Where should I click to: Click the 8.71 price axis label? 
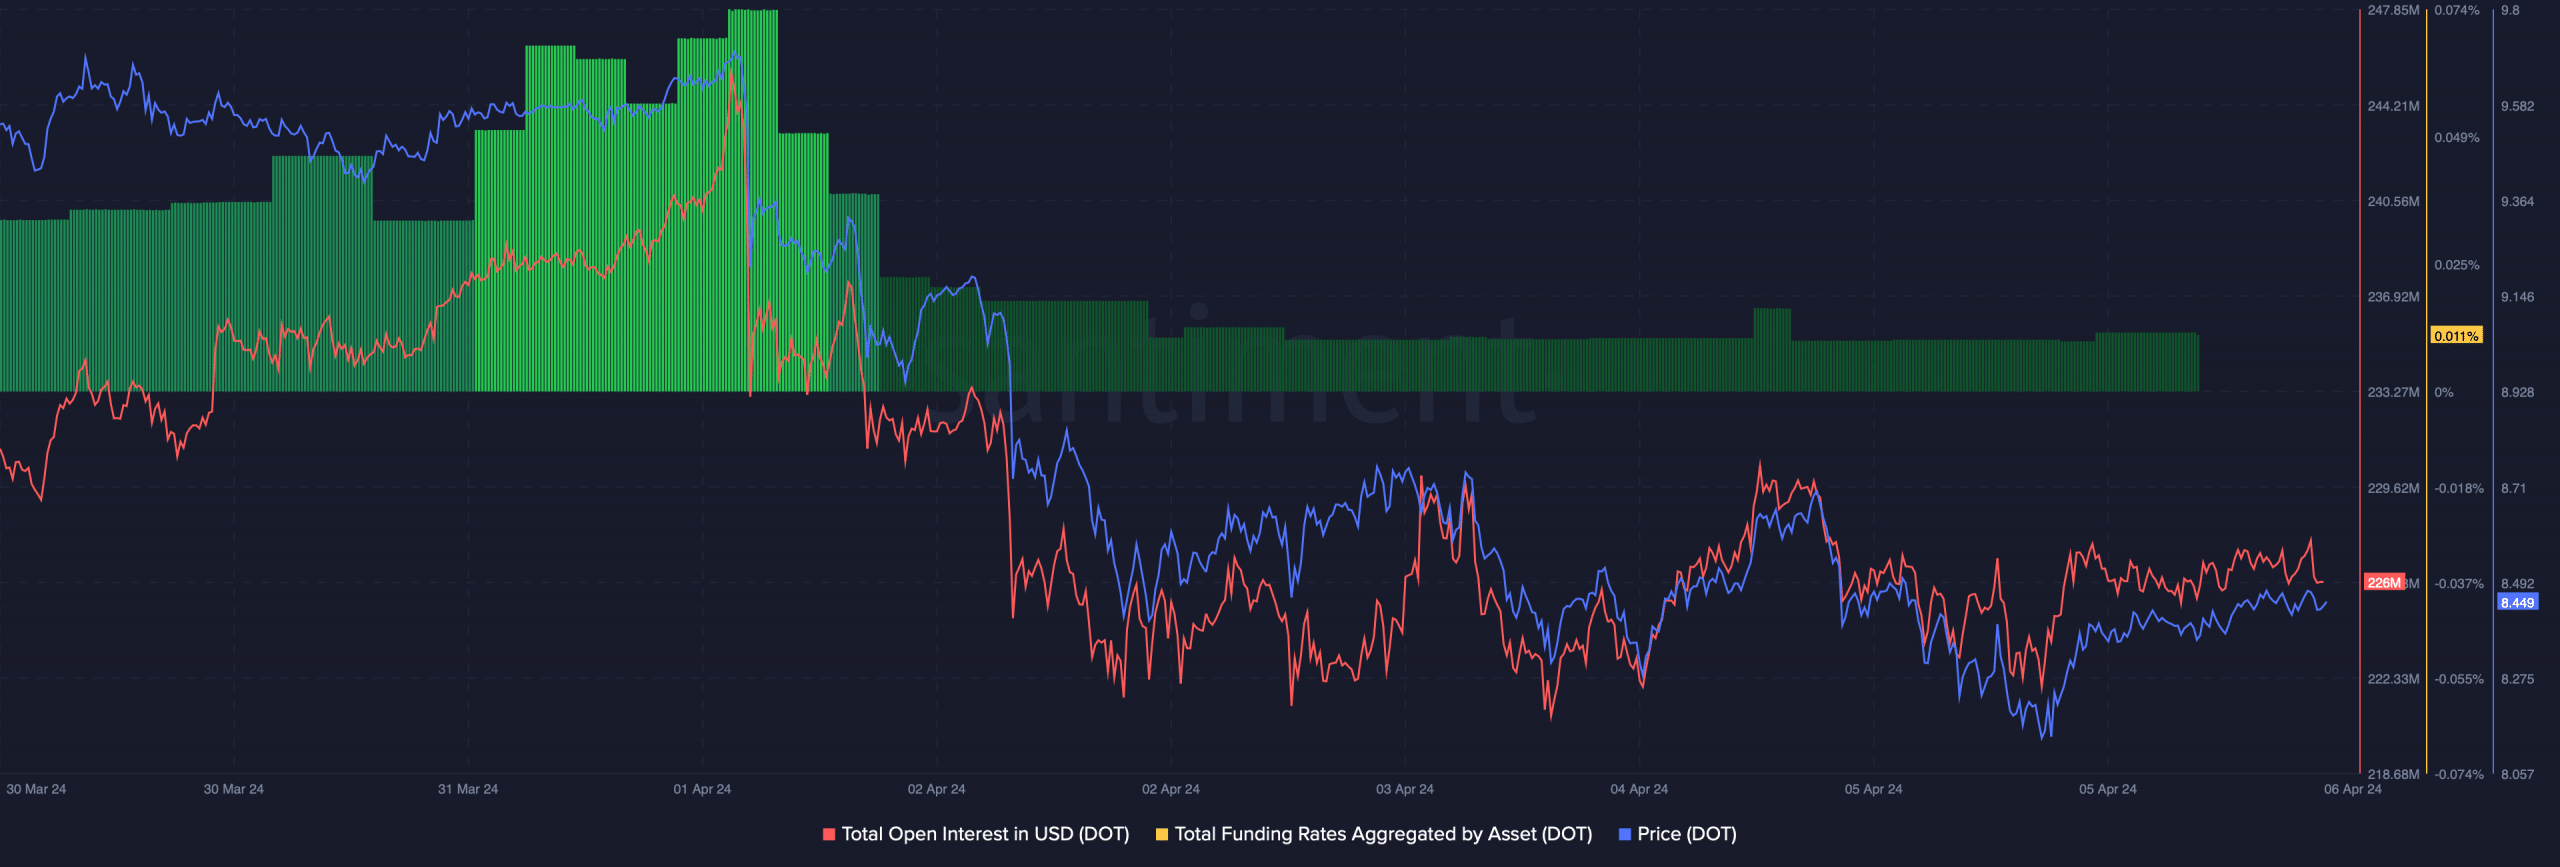(2513, 488)
